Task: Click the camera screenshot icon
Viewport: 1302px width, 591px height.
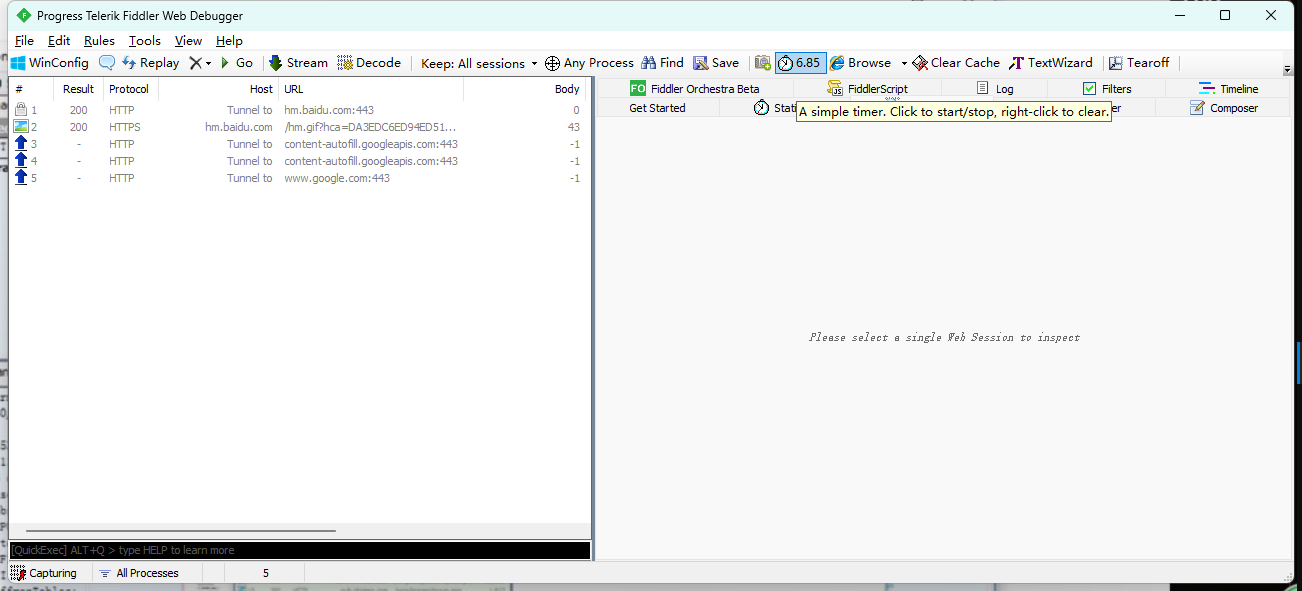Action: (x=763, y=63)
